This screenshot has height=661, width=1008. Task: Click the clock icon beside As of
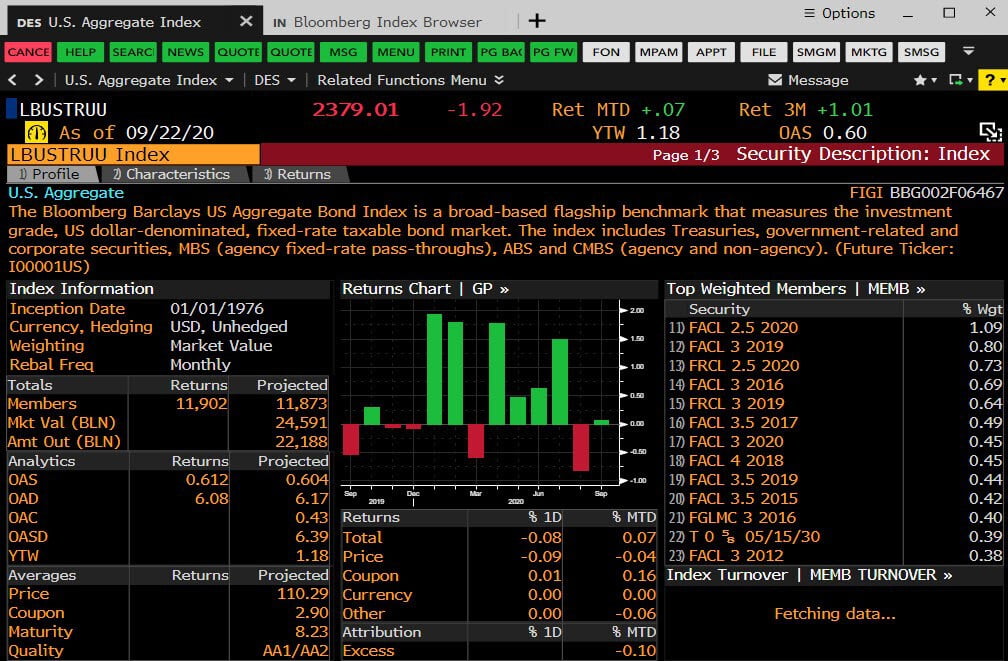click(x=36, y=132)
